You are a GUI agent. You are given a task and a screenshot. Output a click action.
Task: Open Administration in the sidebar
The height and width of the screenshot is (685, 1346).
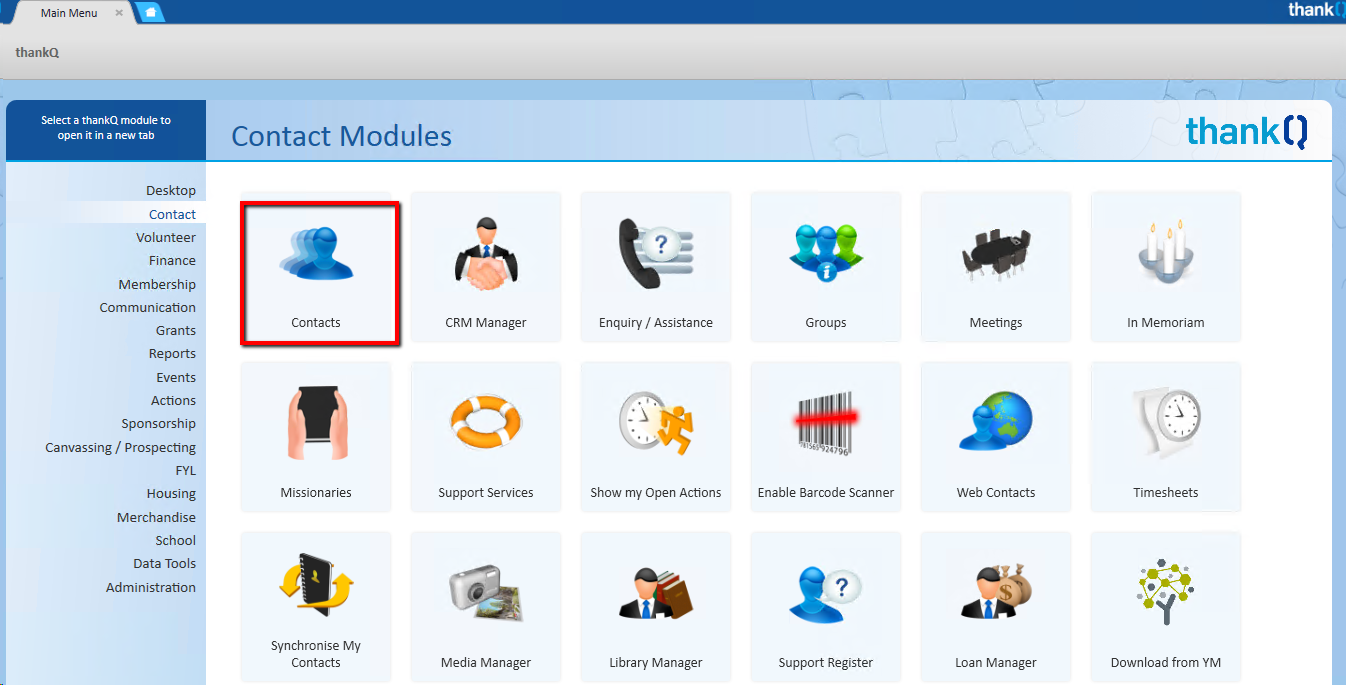coord(151,587)
